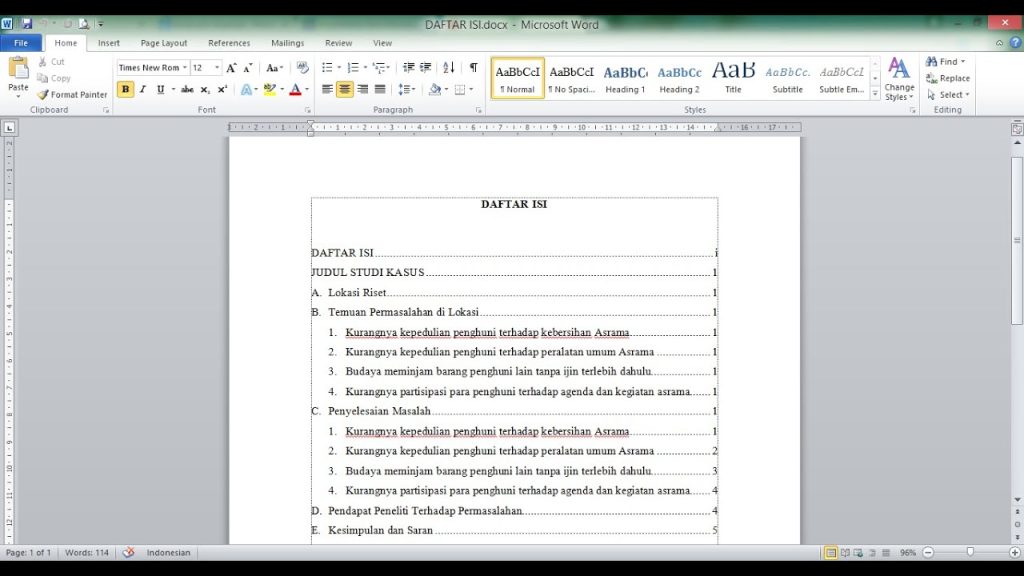Open the Find tool
The height and width of the screenshot is (576, 1024).
946,61
